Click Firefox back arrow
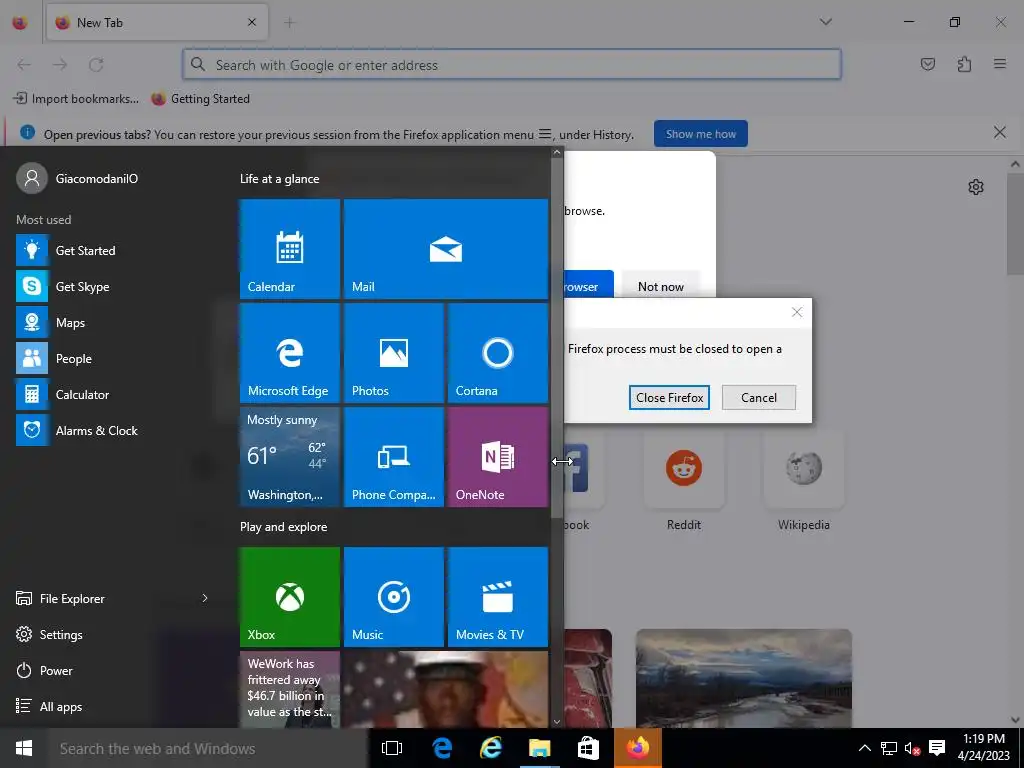The width and height of the screenshot is (1024, 768). tap(24, 65)
